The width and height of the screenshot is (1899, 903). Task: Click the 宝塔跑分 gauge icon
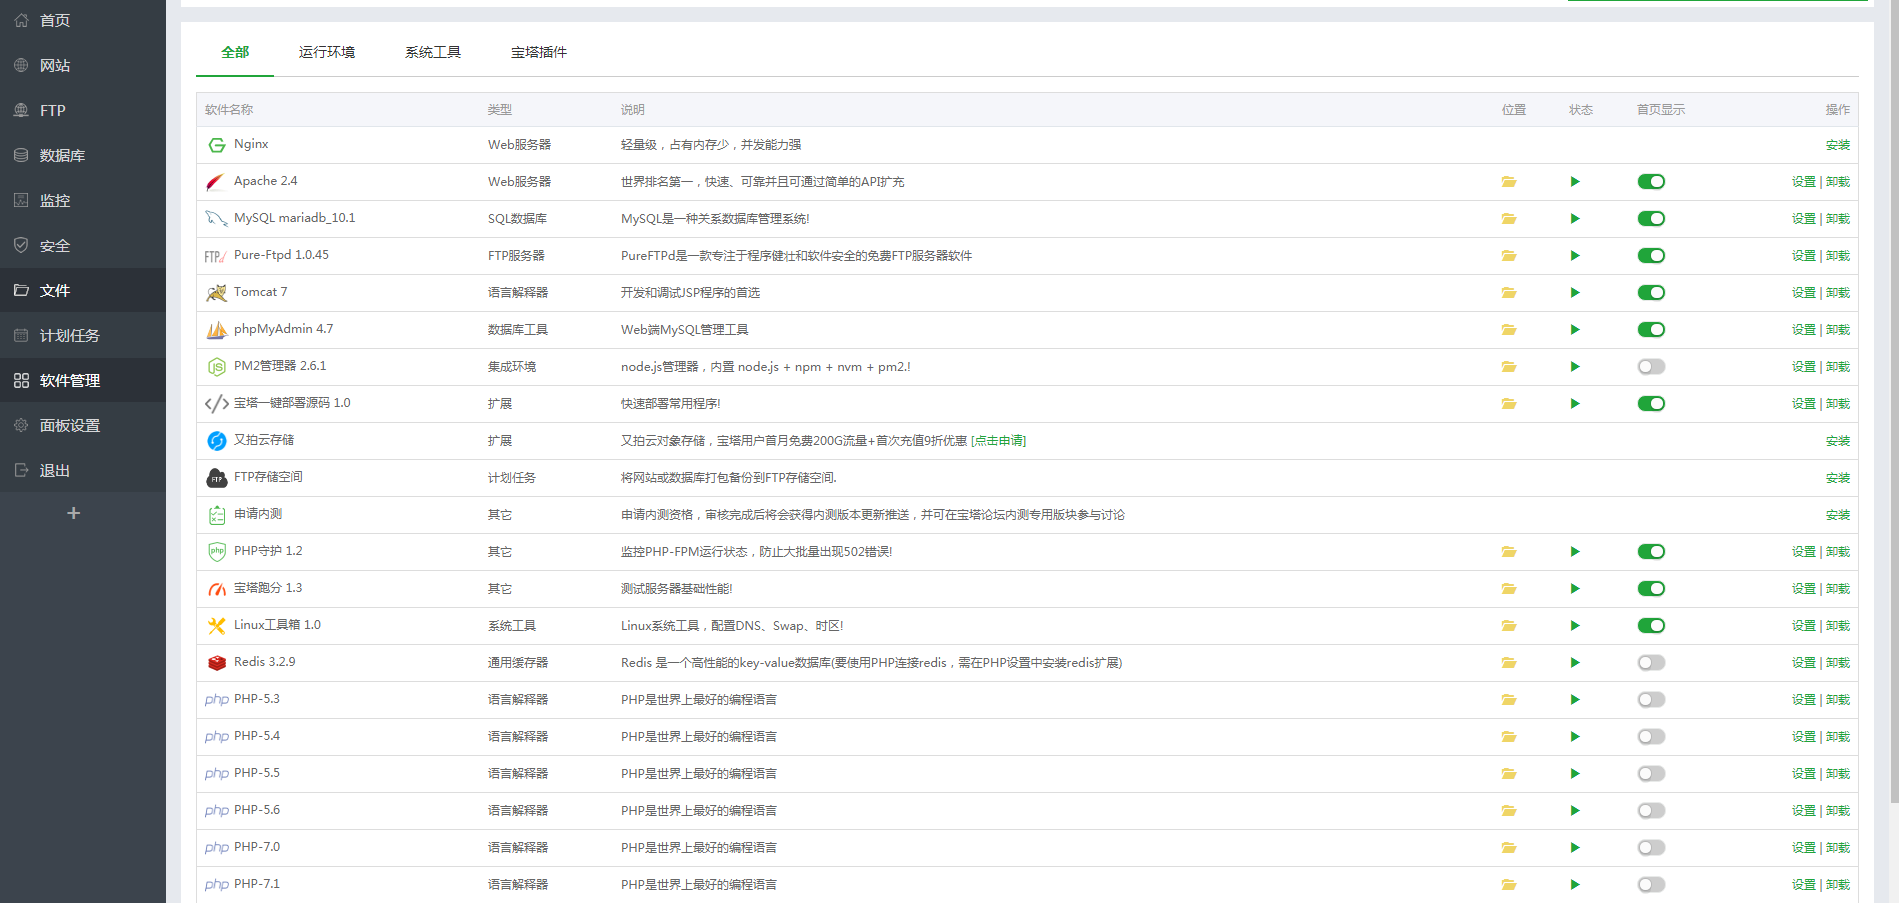(x=216, y=589)
